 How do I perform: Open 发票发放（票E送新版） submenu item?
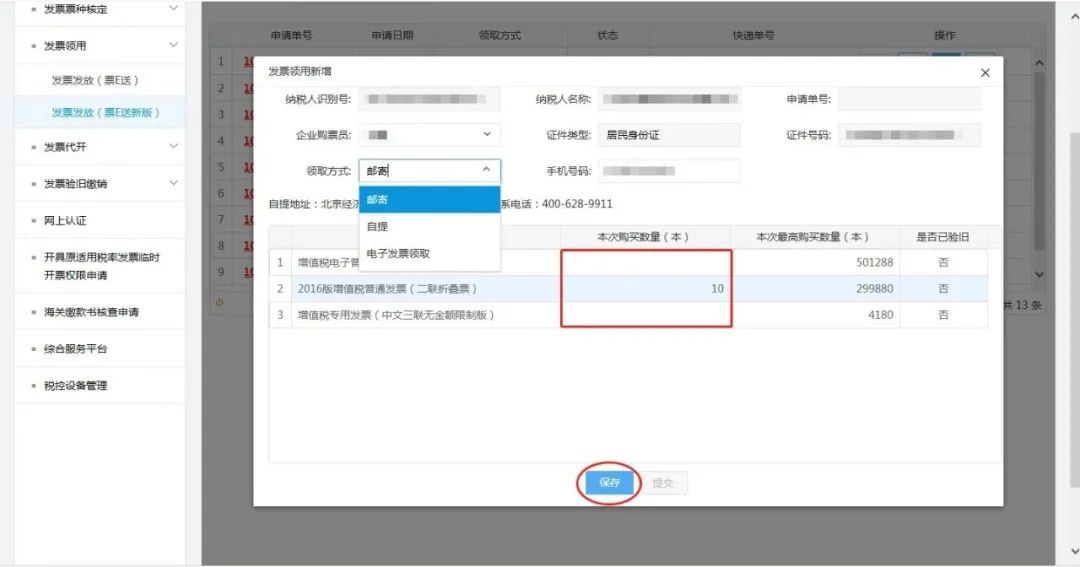pos(105,113)
